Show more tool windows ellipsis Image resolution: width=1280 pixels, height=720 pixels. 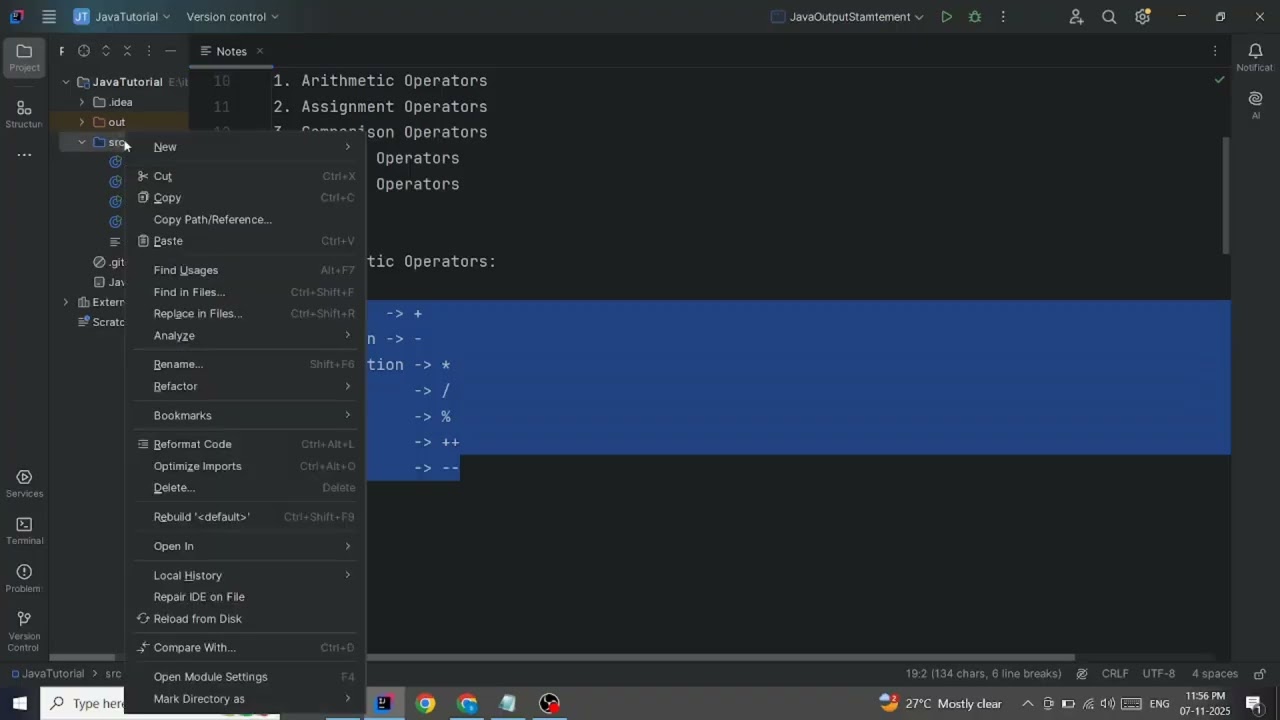tap(24, 155)
